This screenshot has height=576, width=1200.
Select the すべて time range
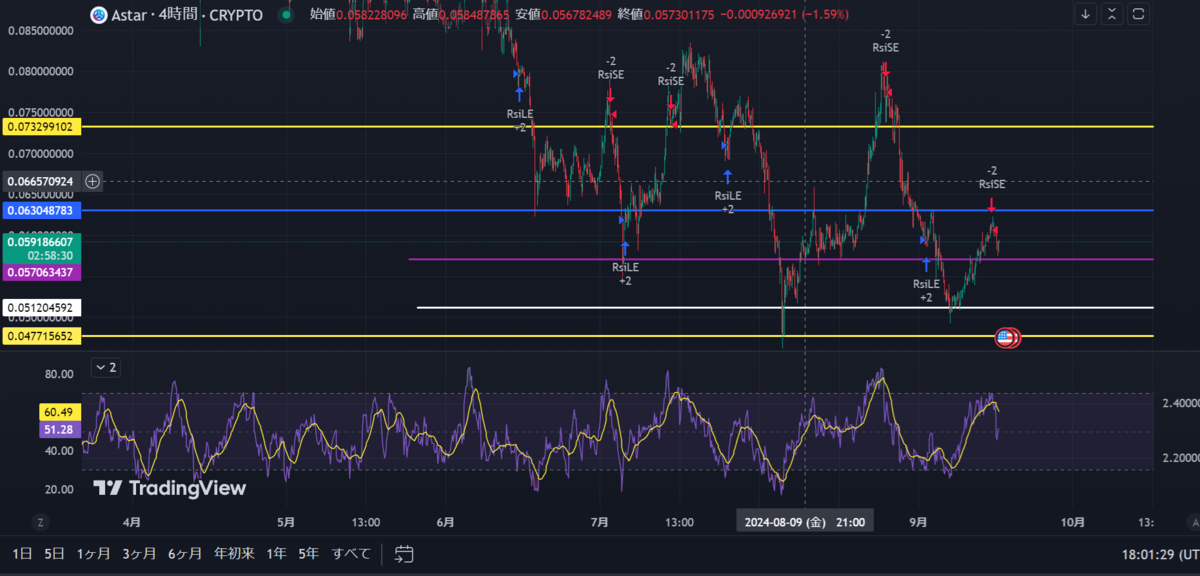(351, 553)
